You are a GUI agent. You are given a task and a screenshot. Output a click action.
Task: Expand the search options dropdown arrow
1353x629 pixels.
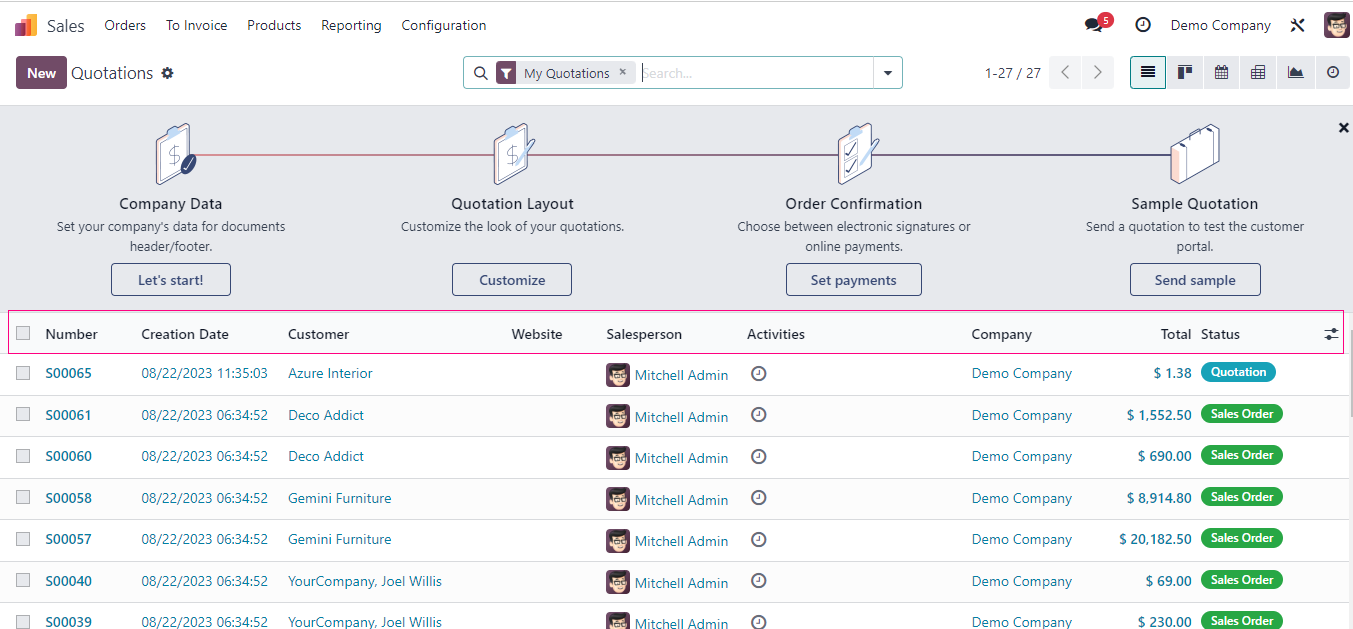[x=887, y=73]
